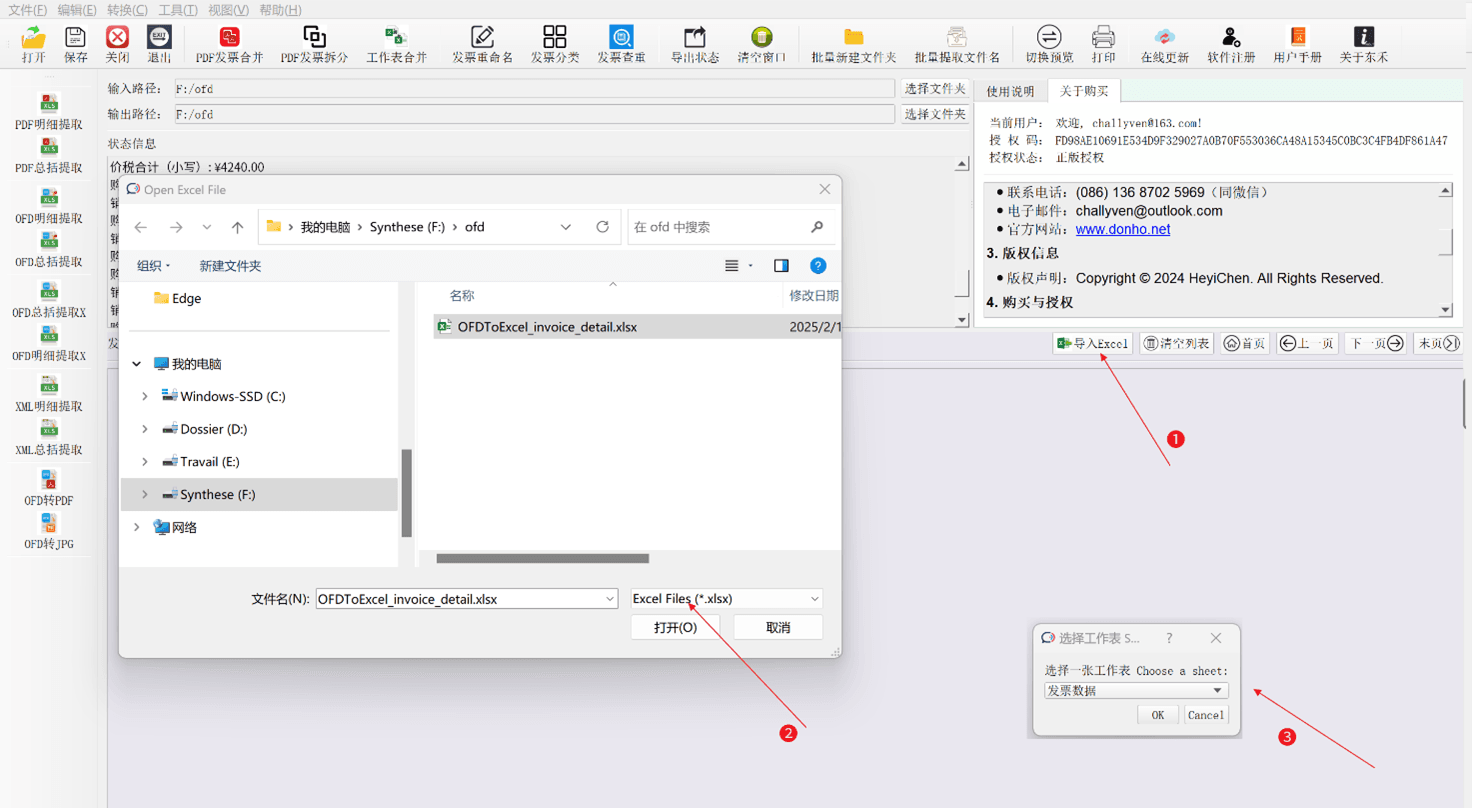Select OFD总括提取 in the sidebar
Image resolution: width=1472 pixels, height=808 pixels.
[x=49, y=250]
